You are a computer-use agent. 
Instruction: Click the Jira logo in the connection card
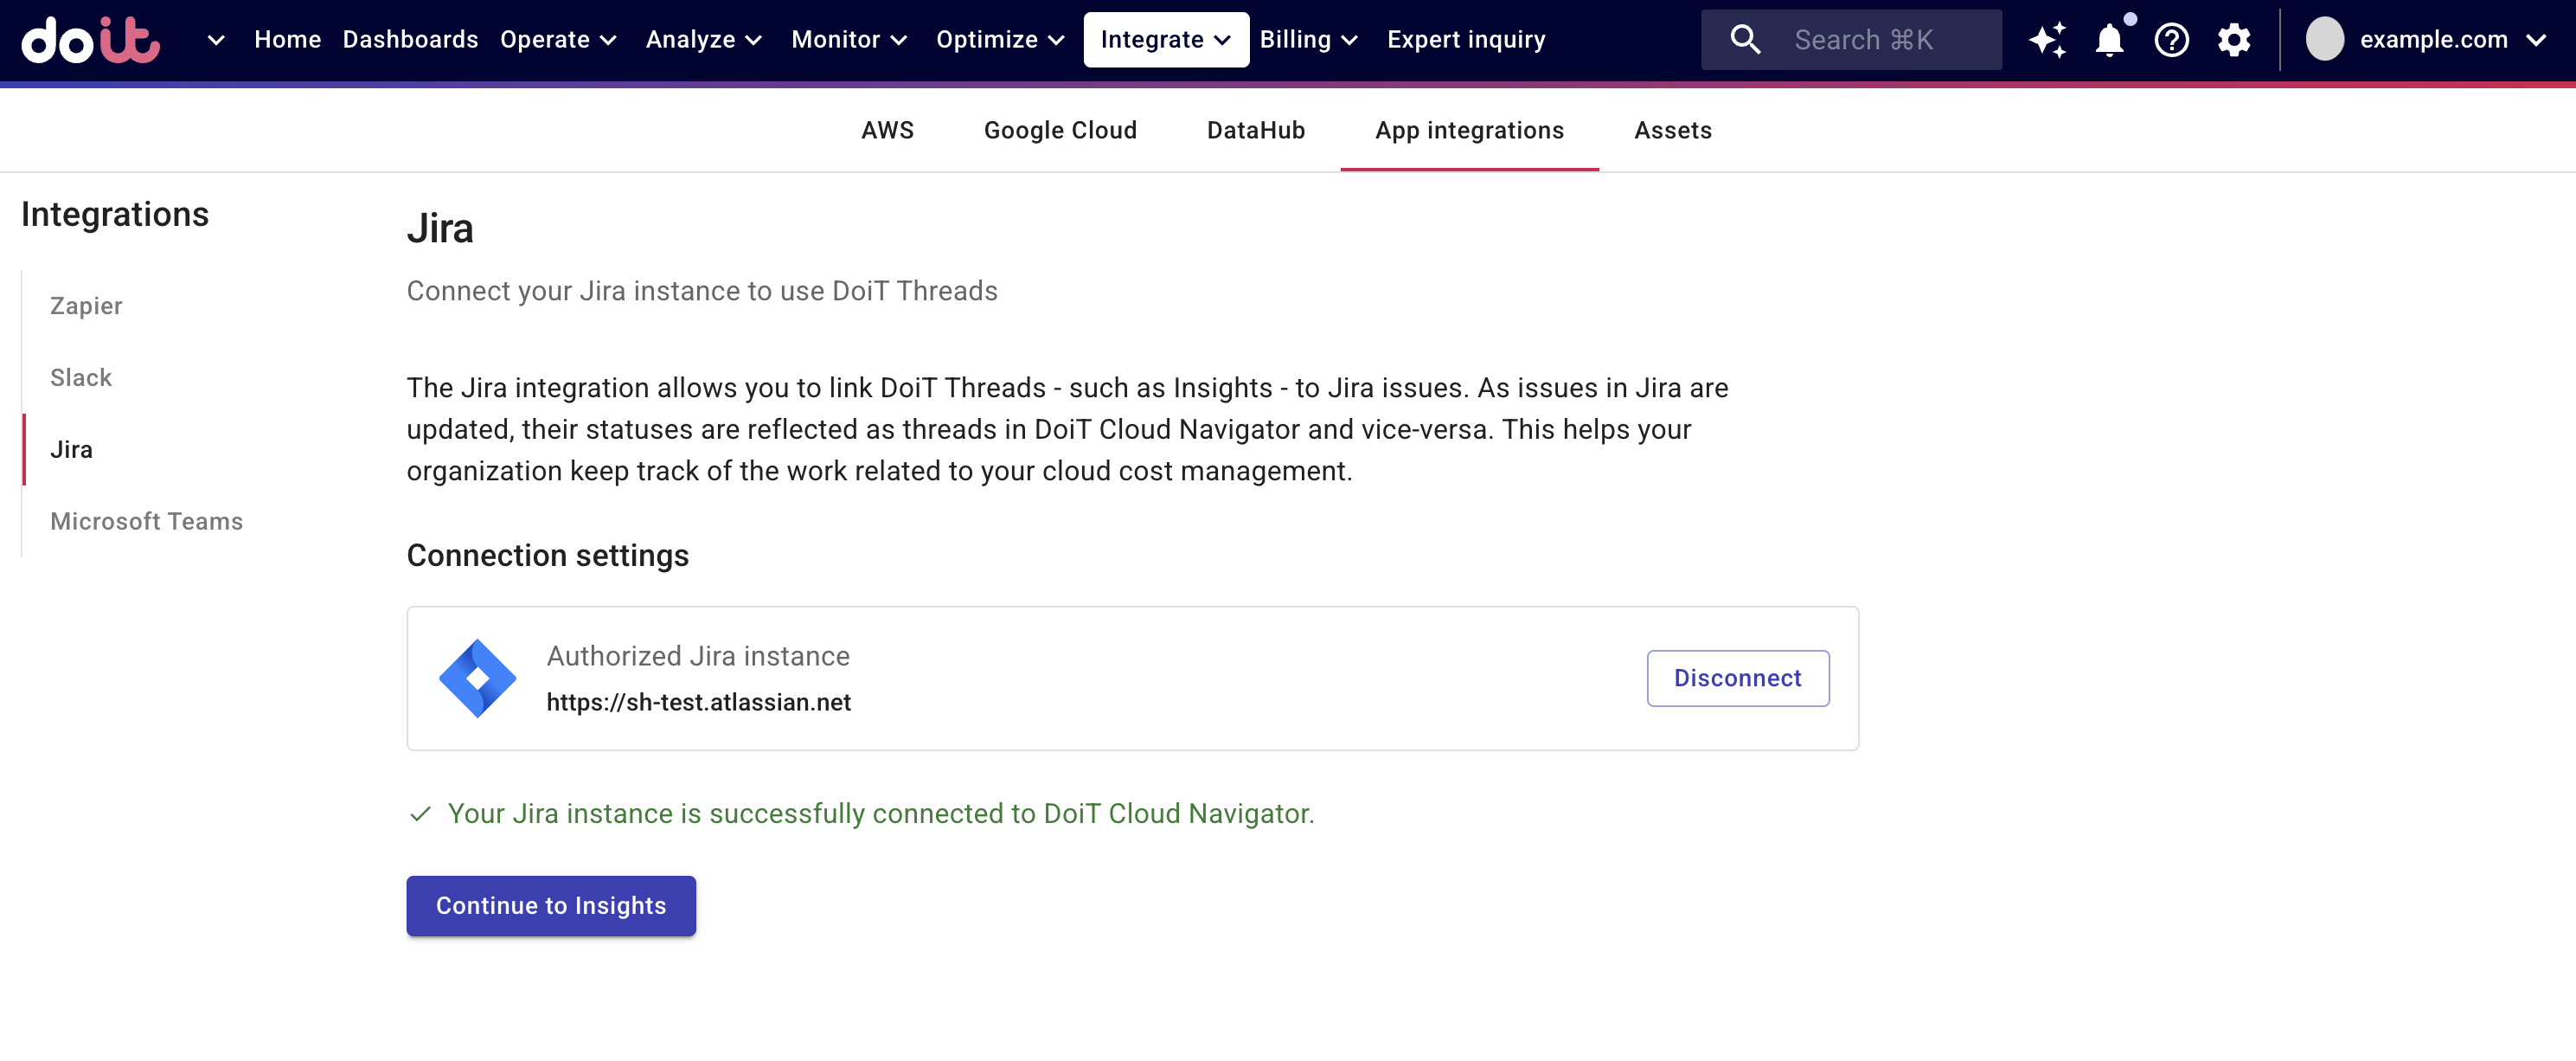click(x=477, y=678)
